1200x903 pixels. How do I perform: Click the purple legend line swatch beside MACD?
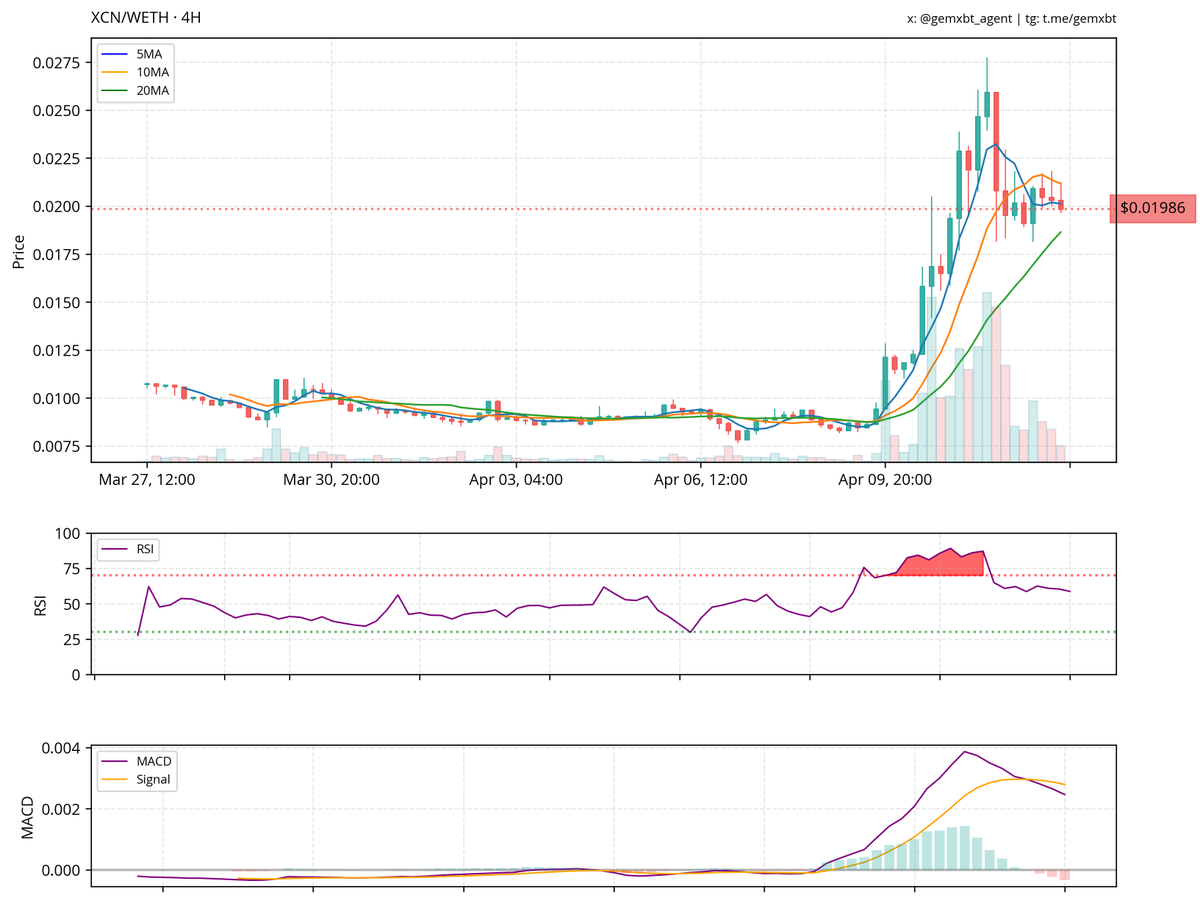[113, 763]
